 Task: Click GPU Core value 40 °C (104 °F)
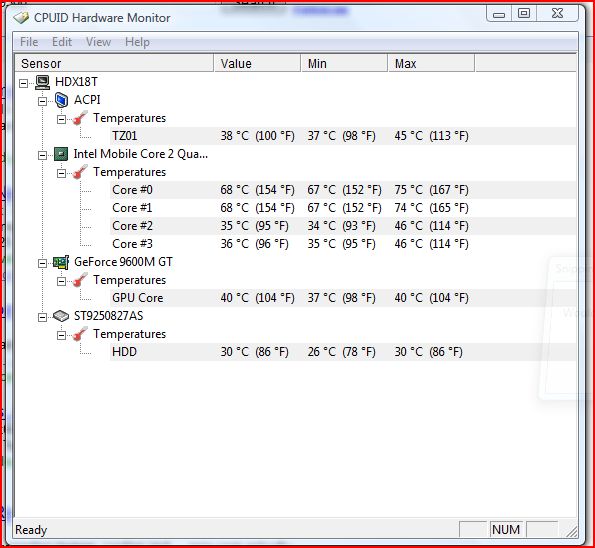pos(257,298)
